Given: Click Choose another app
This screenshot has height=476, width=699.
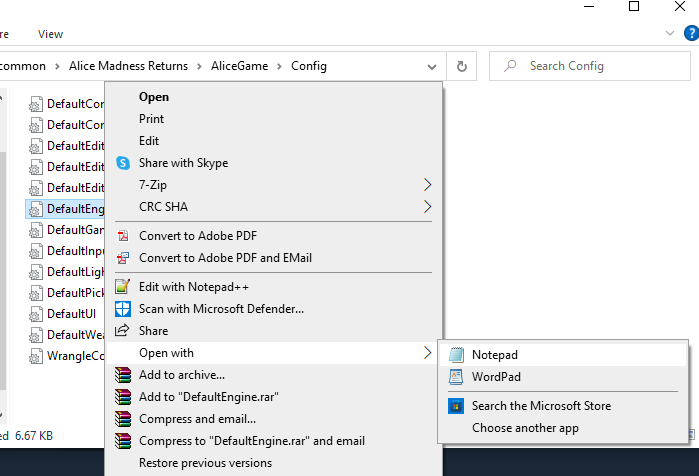Looking at the screenshot, I should pyautogui.click(x=525, y=428).
